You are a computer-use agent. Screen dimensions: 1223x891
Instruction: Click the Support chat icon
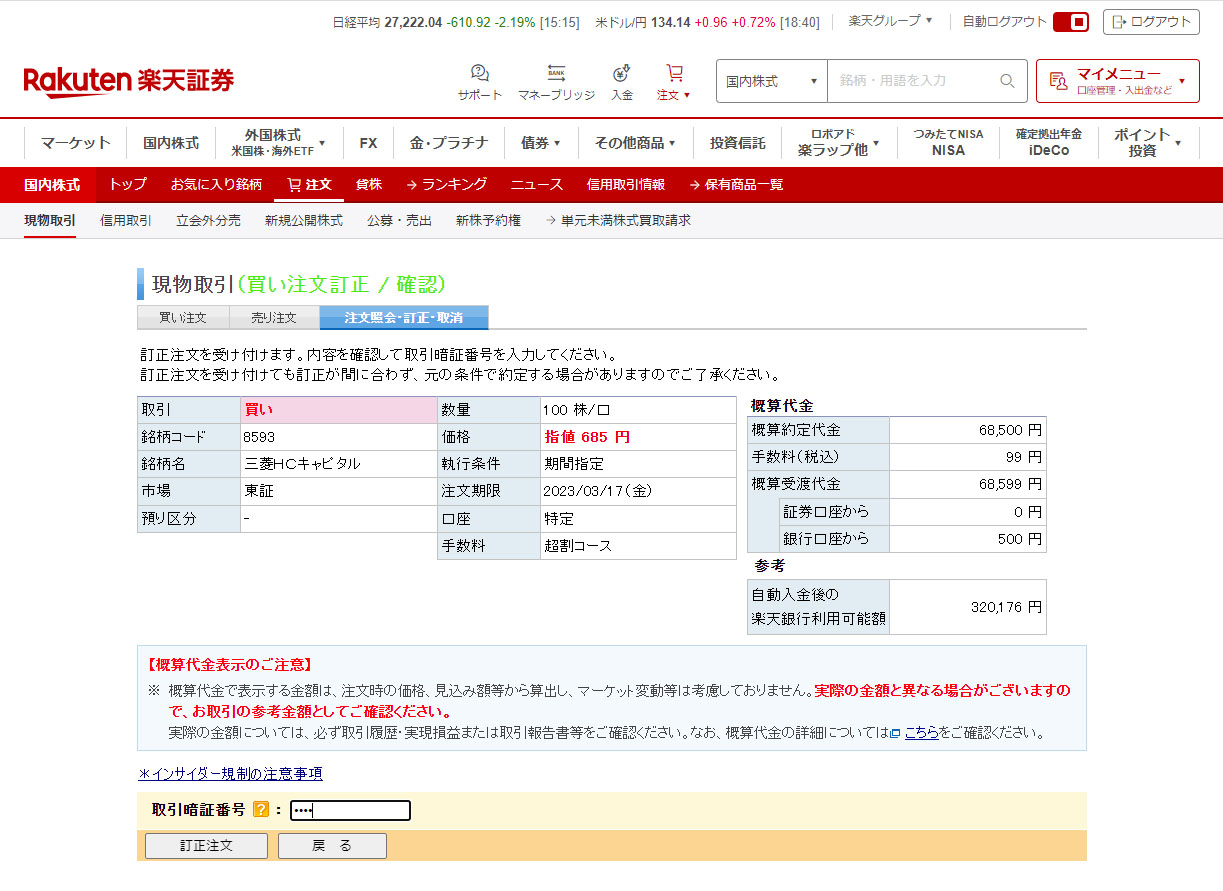point(480,74)
